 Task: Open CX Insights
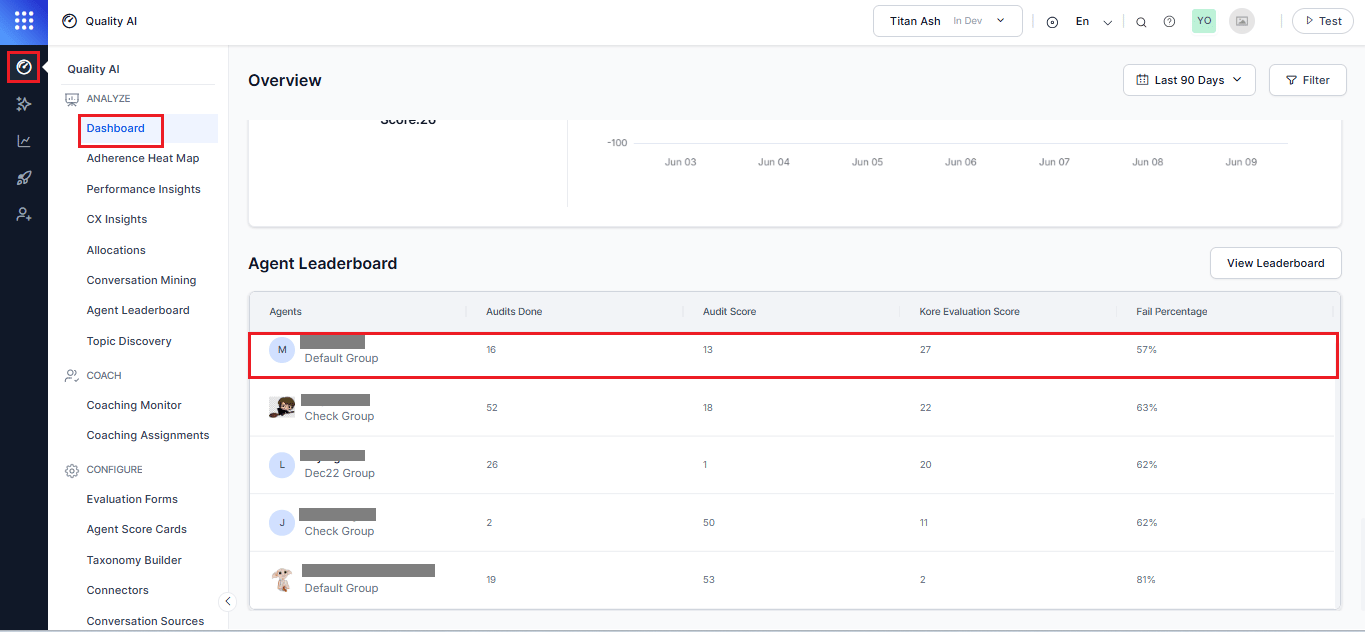tap(117, 219)
